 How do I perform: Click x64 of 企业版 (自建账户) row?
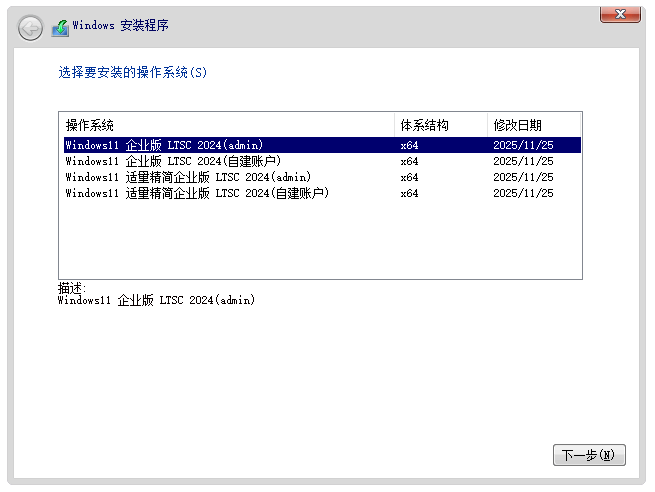tap(409, 161)
